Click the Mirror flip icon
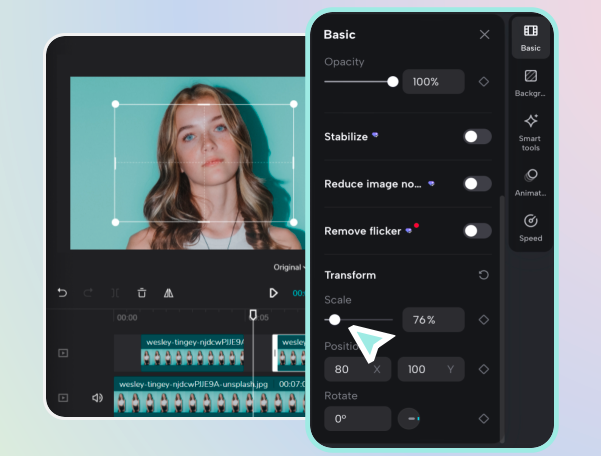This screenshot has height=456, width=601. click(169, 293)
